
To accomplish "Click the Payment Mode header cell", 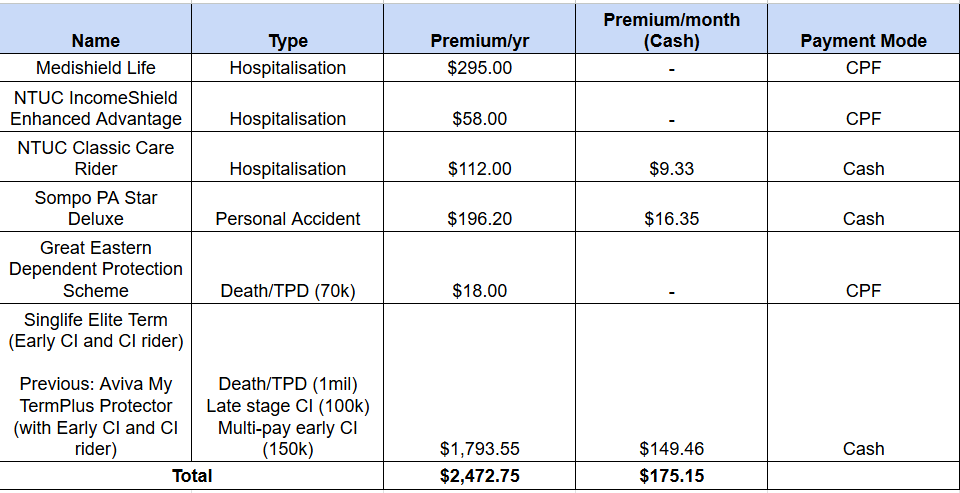I will tap(863, 41).
